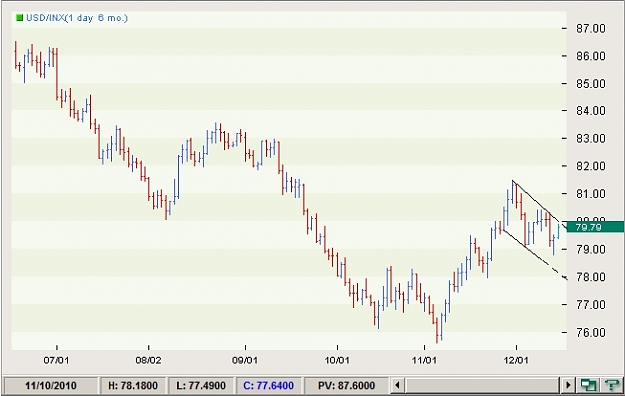This screenshot has width=625, height=396.
Task: Click the left scroll arrow of chart scrollbar
Action: [397, 386]
